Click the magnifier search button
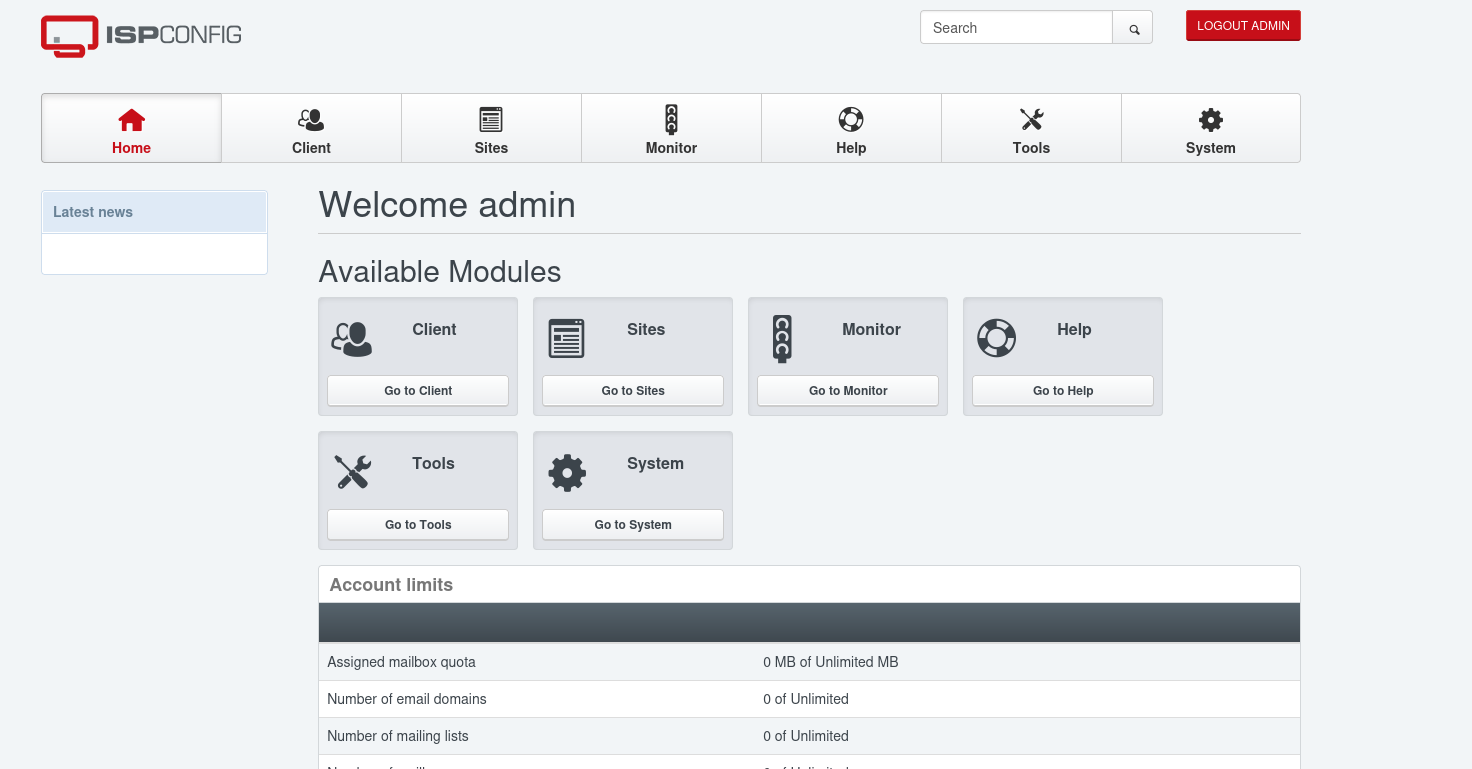The image size is (1472, 769). [1133, 28]
